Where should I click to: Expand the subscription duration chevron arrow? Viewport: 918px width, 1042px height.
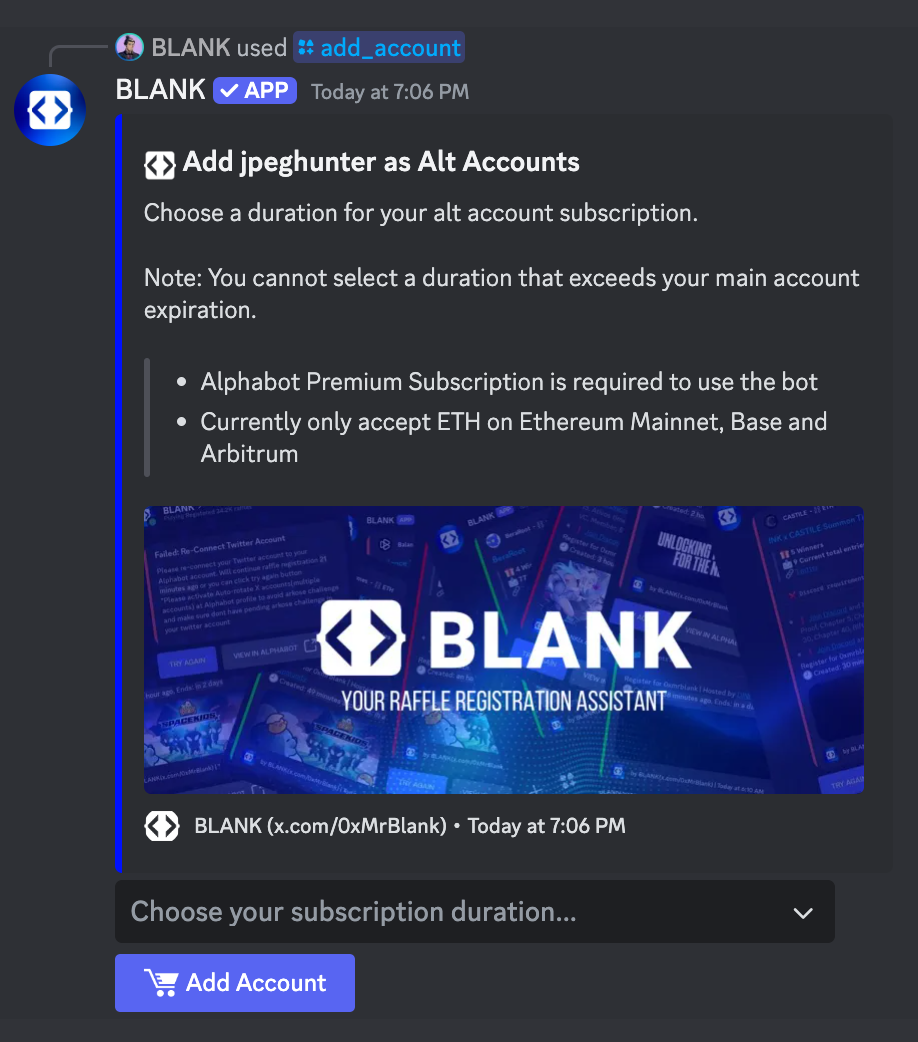tap(803, 912)
